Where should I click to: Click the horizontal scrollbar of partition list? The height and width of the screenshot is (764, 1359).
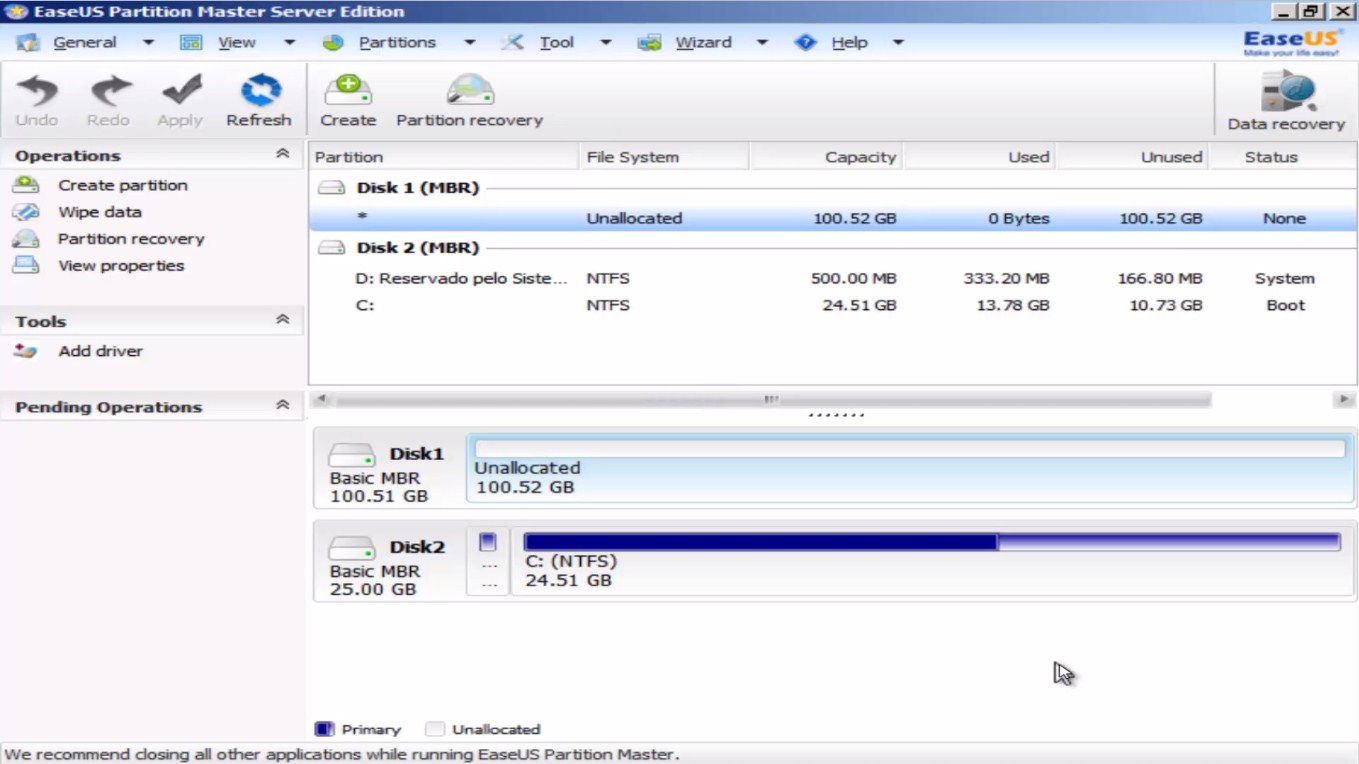click(772, 400)
